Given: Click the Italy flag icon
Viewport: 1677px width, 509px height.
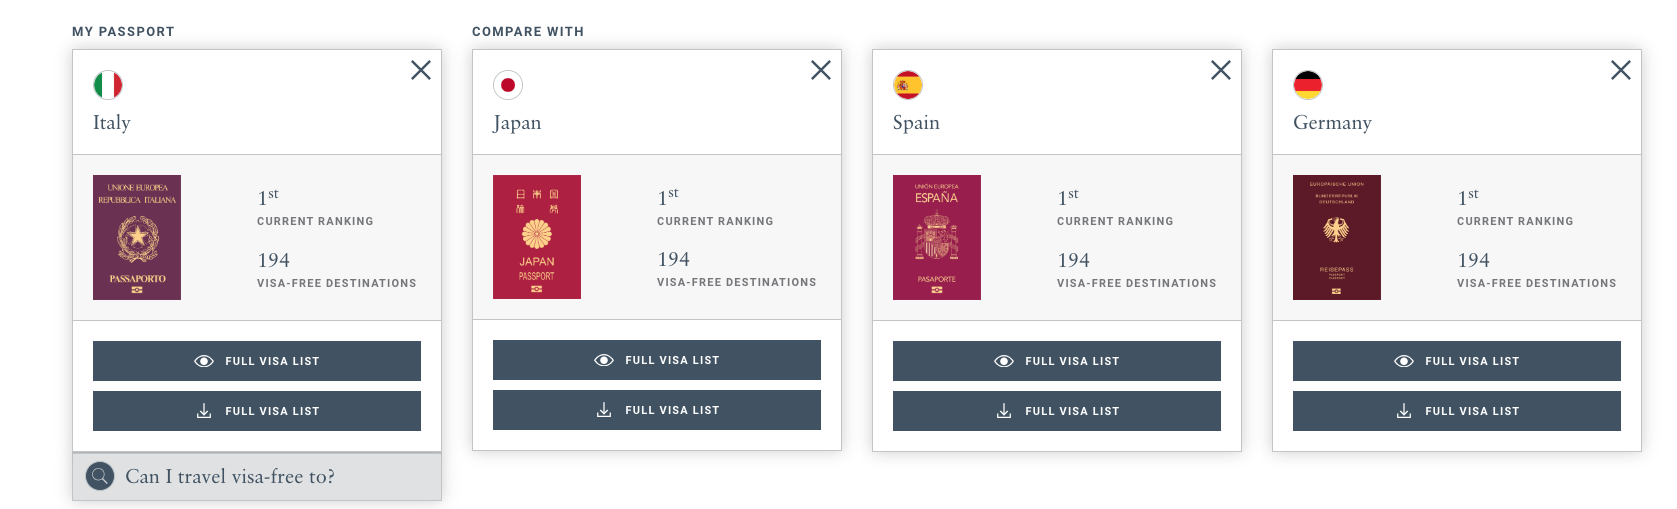Looking at the screenshot, I should pos(108,85).
